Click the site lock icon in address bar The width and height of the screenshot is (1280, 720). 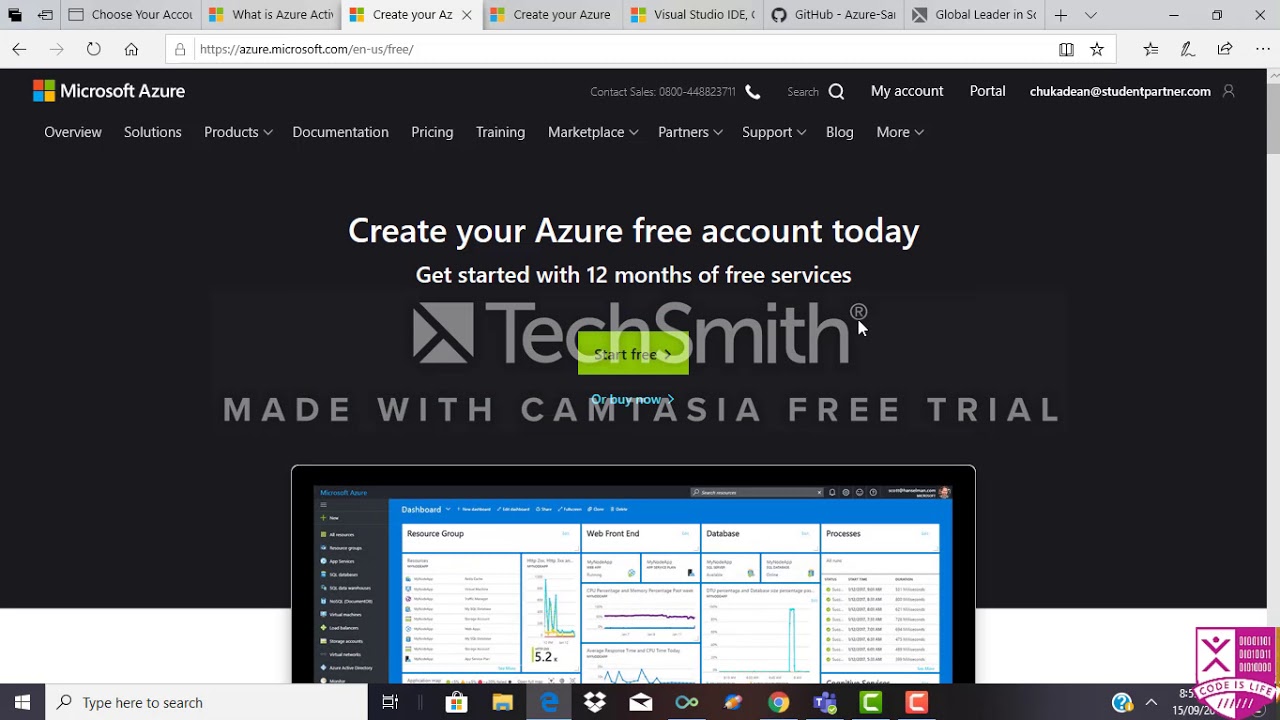(180, 49)
